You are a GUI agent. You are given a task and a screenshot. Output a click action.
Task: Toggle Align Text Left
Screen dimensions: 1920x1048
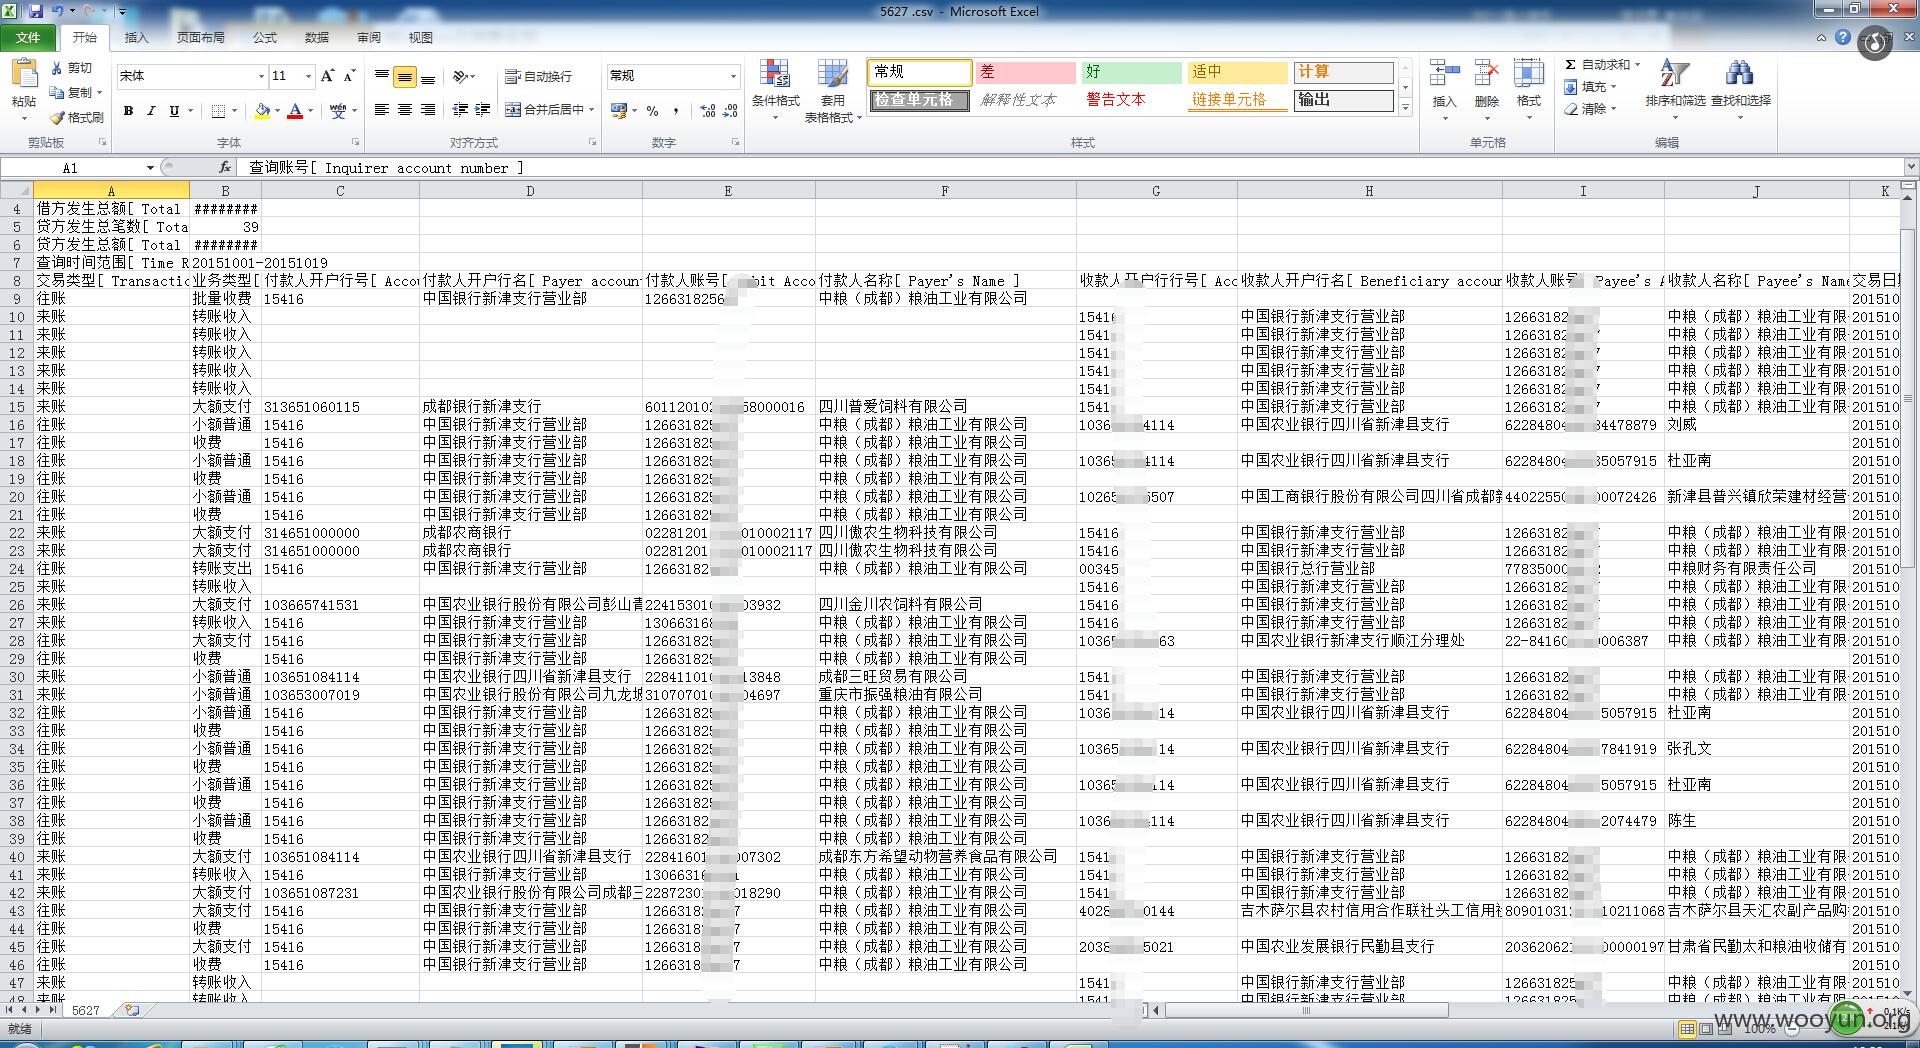pos(382,110)
